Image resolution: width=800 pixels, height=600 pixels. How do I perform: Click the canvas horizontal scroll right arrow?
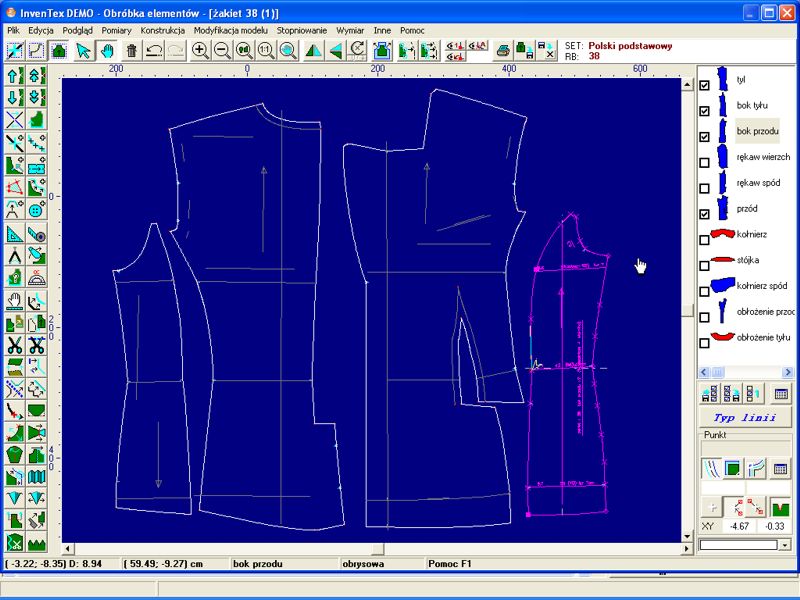687,549
